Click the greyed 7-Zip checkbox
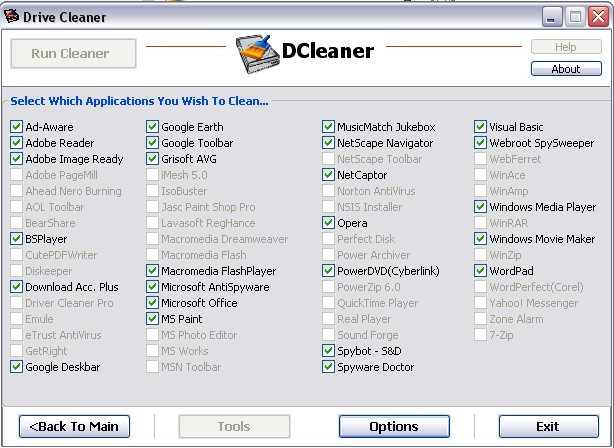 (480, 334)
